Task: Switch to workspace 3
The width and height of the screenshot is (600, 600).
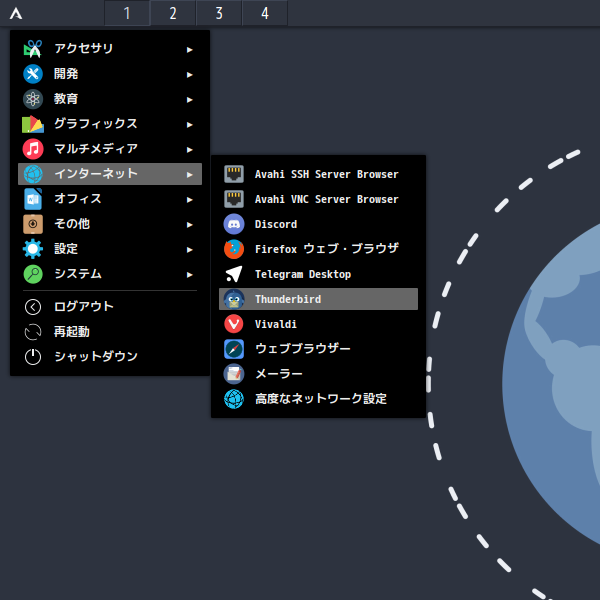Action: point(219,13)
